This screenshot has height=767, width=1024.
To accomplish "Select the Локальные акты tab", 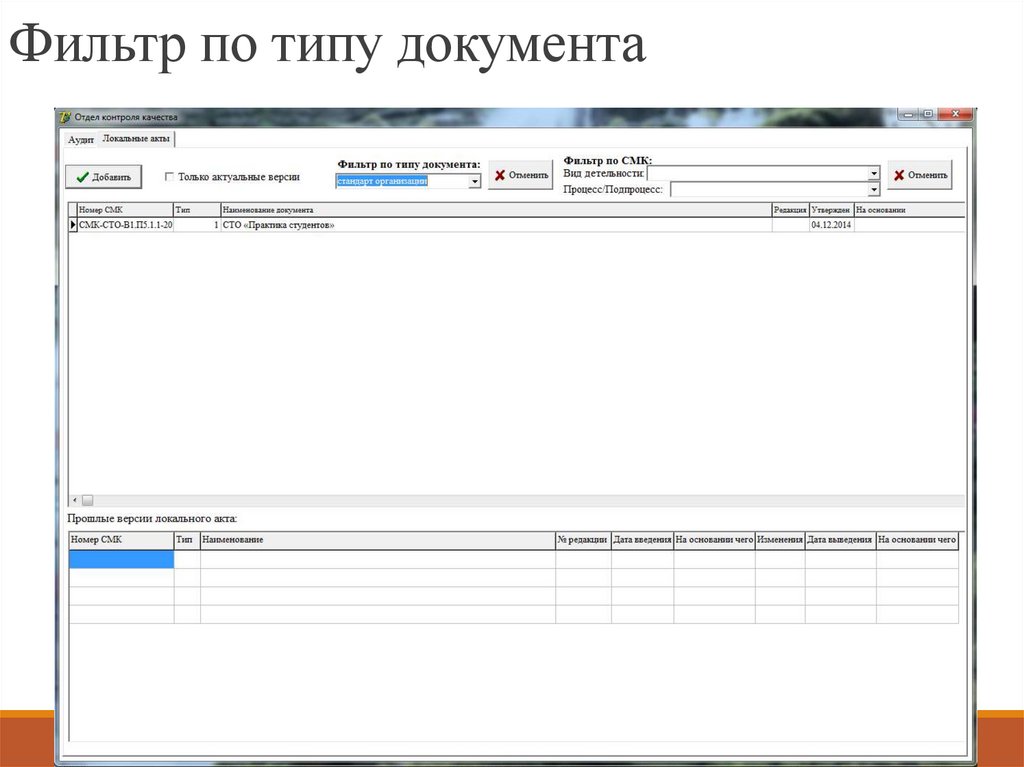I will point(136,139).
